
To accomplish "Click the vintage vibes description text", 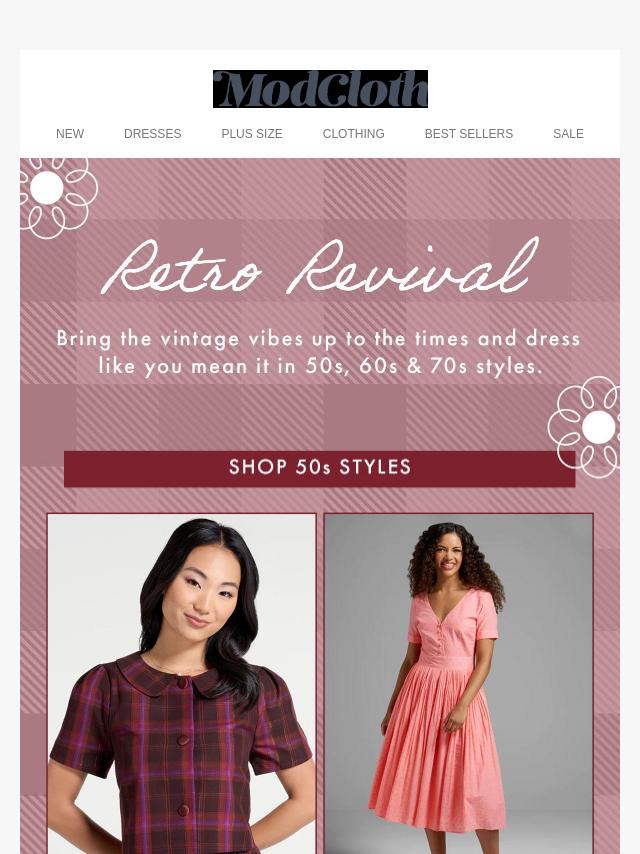I will click(319, 352).
